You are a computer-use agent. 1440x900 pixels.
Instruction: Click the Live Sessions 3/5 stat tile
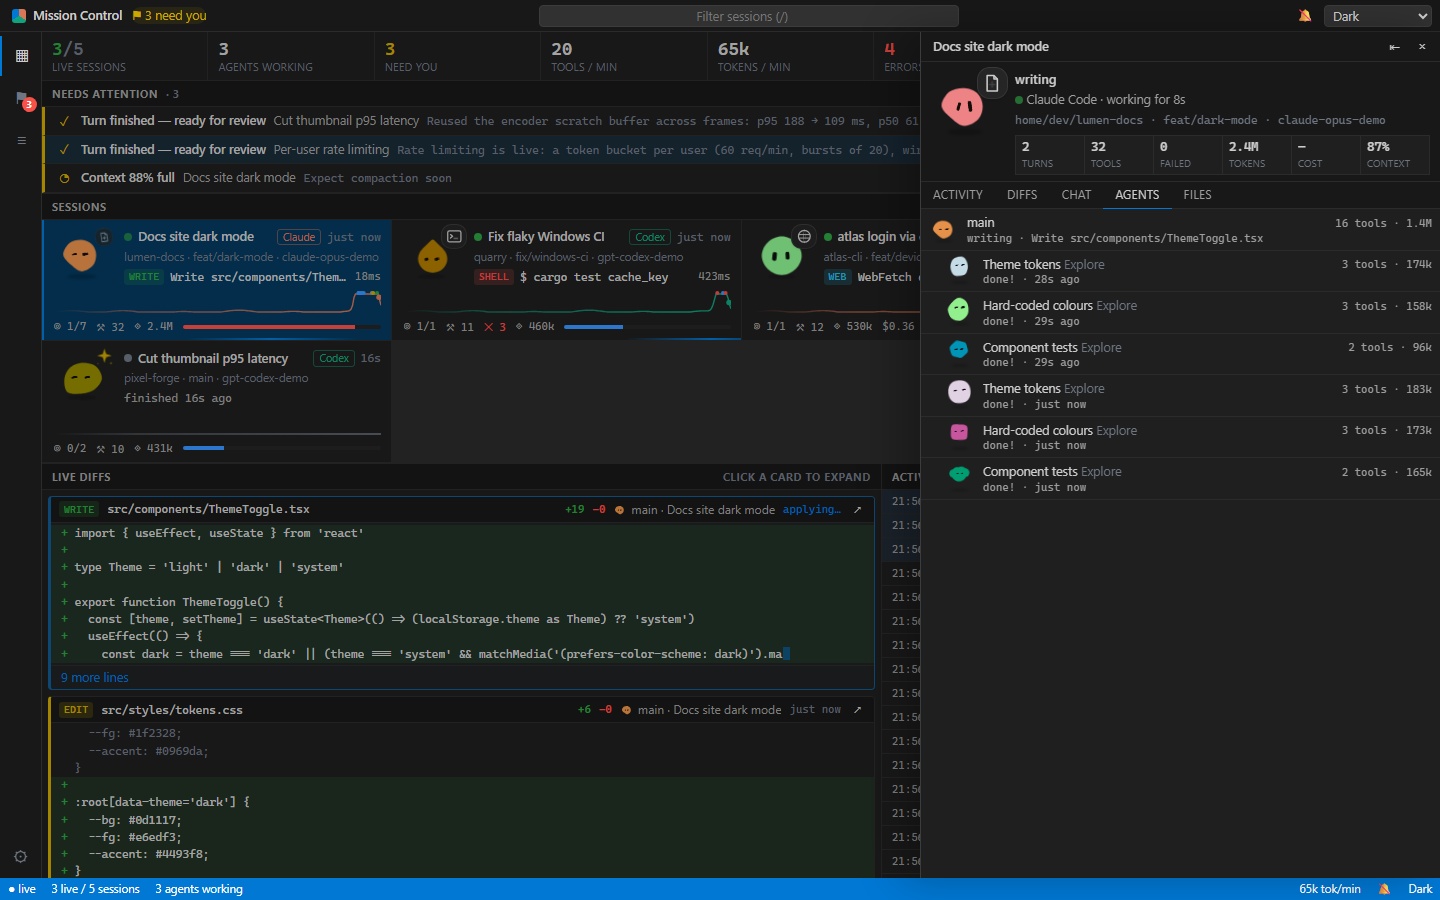tap(124, 56)
